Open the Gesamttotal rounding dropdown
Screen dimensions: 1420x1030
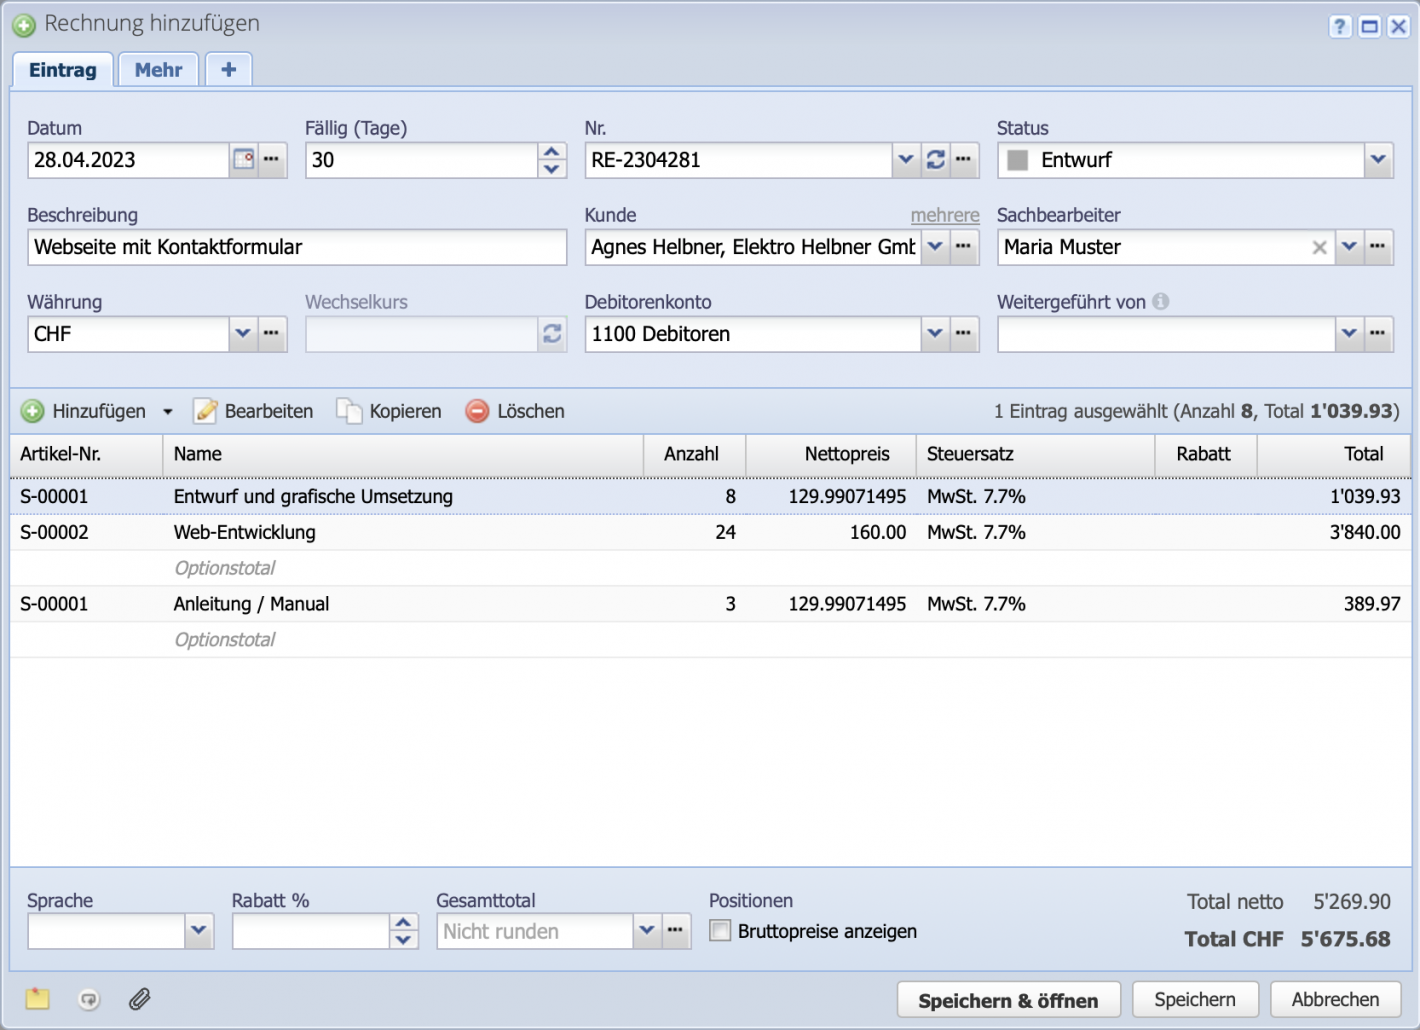pyautogui.click(x=646, y=931)
